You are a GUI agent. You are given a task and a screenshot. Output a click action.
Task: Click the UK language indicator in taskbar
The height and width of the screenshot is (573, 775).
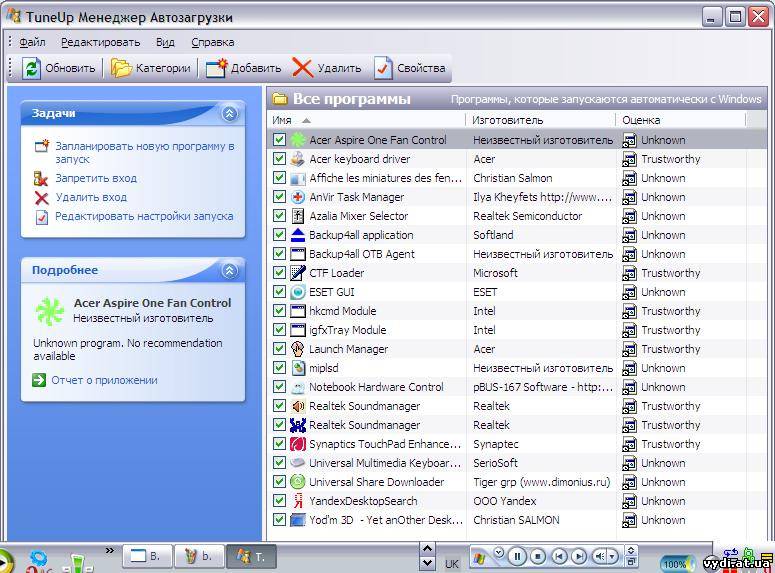click(452, 564)
